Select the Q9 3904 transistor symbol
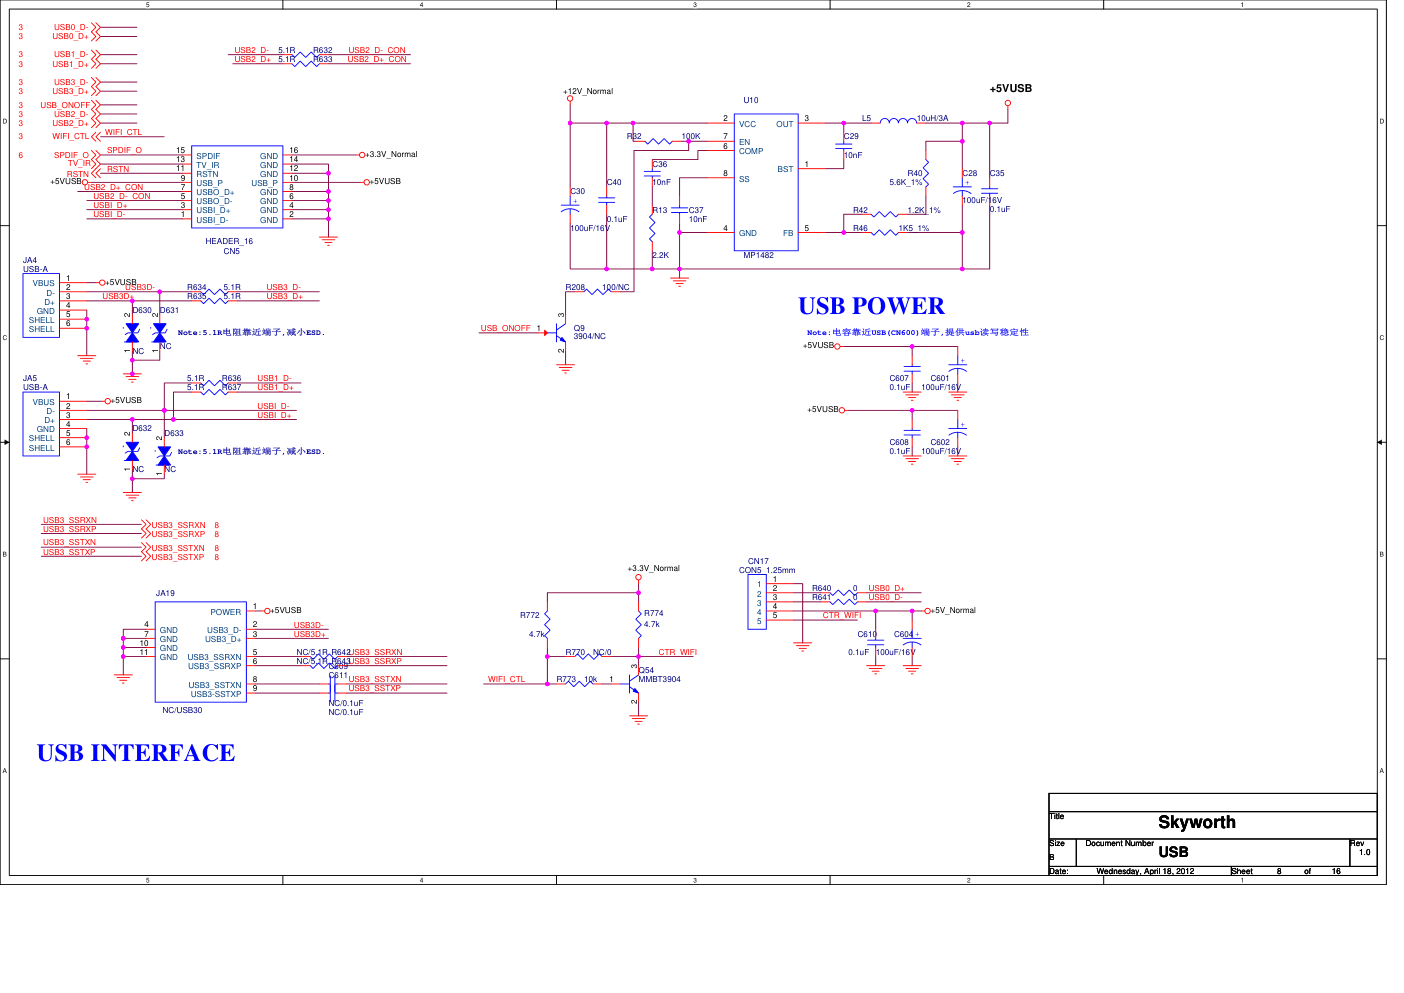Screen dimensions: 1404x993 point(559,334)
